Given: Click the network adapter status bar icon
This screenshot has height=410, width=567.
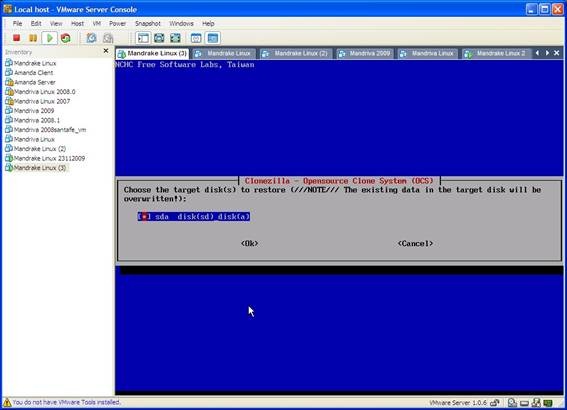Looking at the screenshot, I should click(x=537, y=402).
